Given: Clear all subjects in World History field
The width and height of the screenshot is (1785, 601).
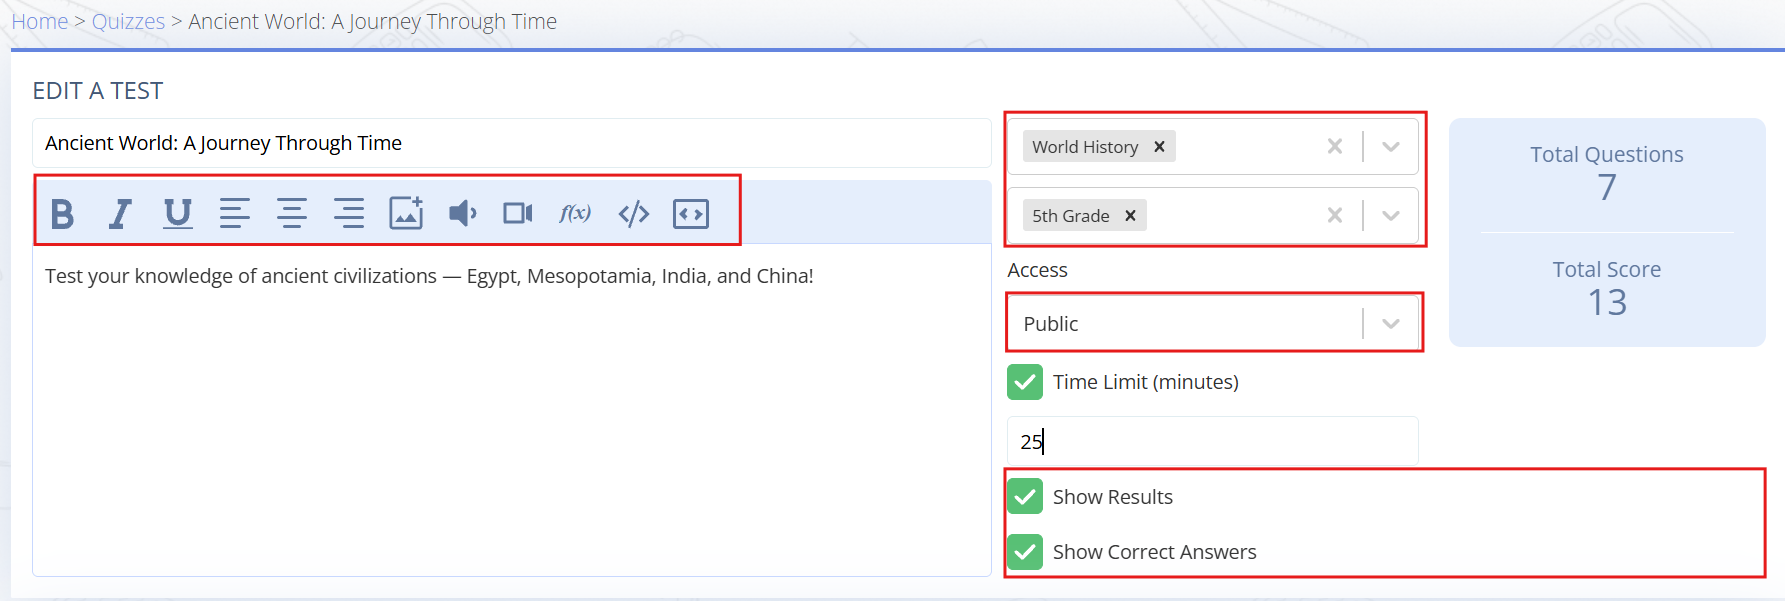Looking at the screenshot, I should (1335, 146).
